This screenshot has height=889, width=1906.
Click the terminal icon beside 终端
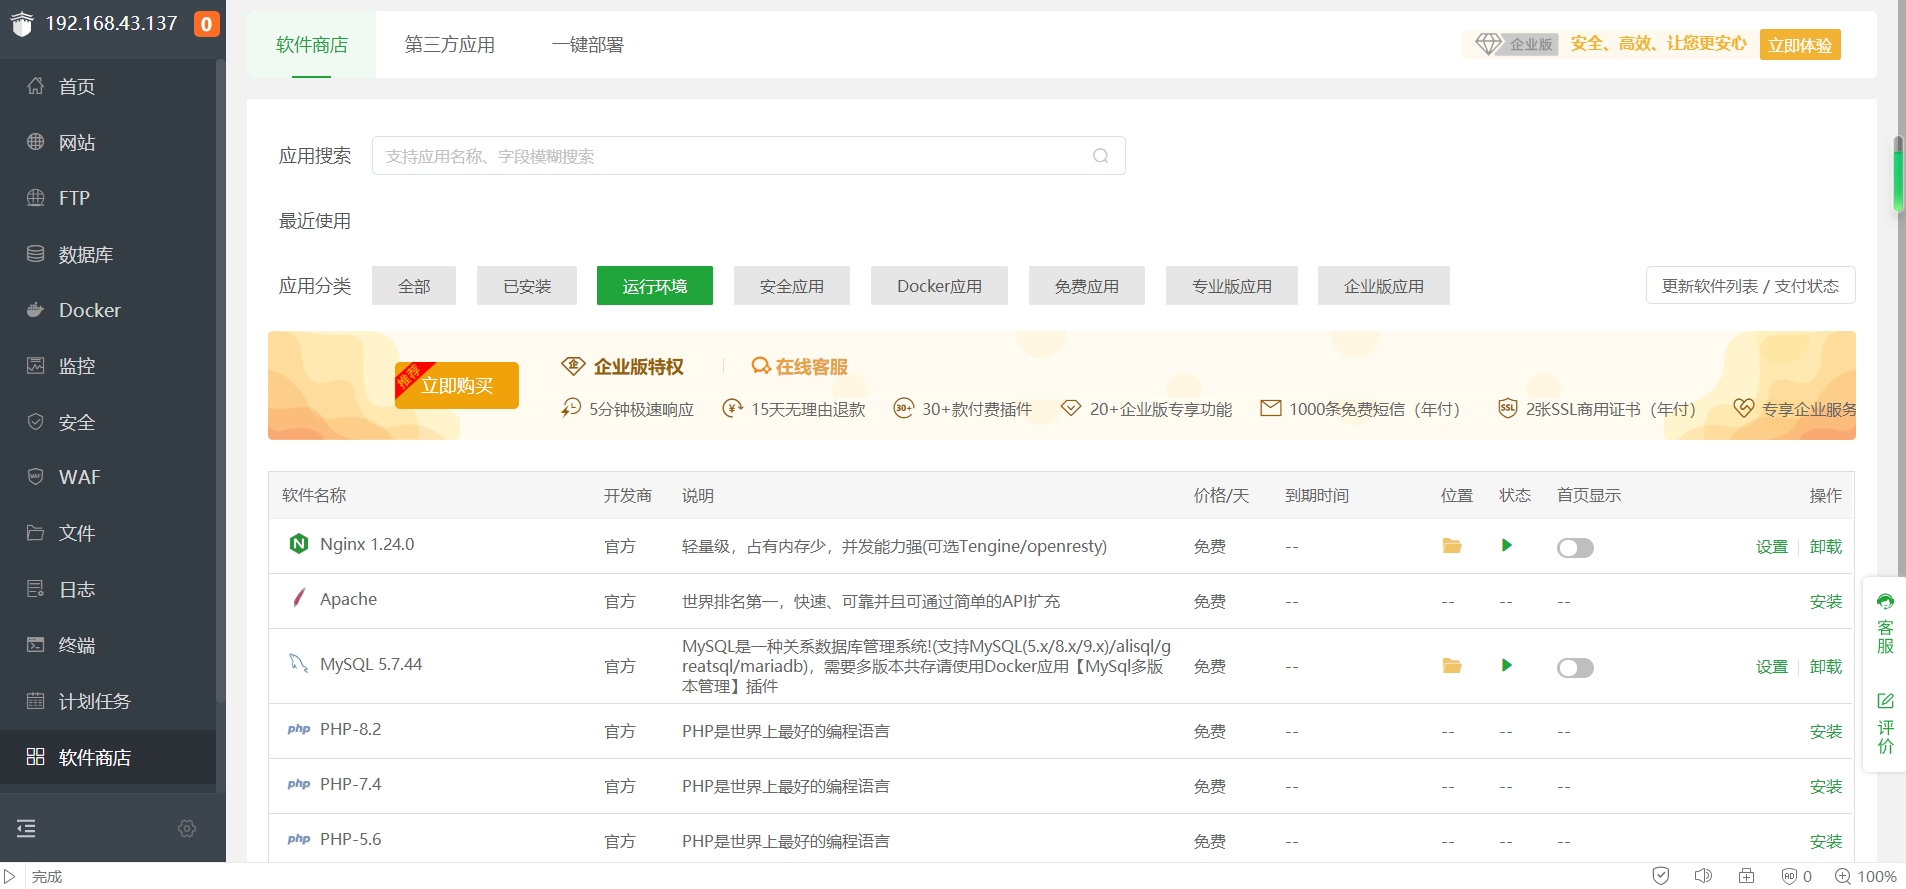click(36, 645)
